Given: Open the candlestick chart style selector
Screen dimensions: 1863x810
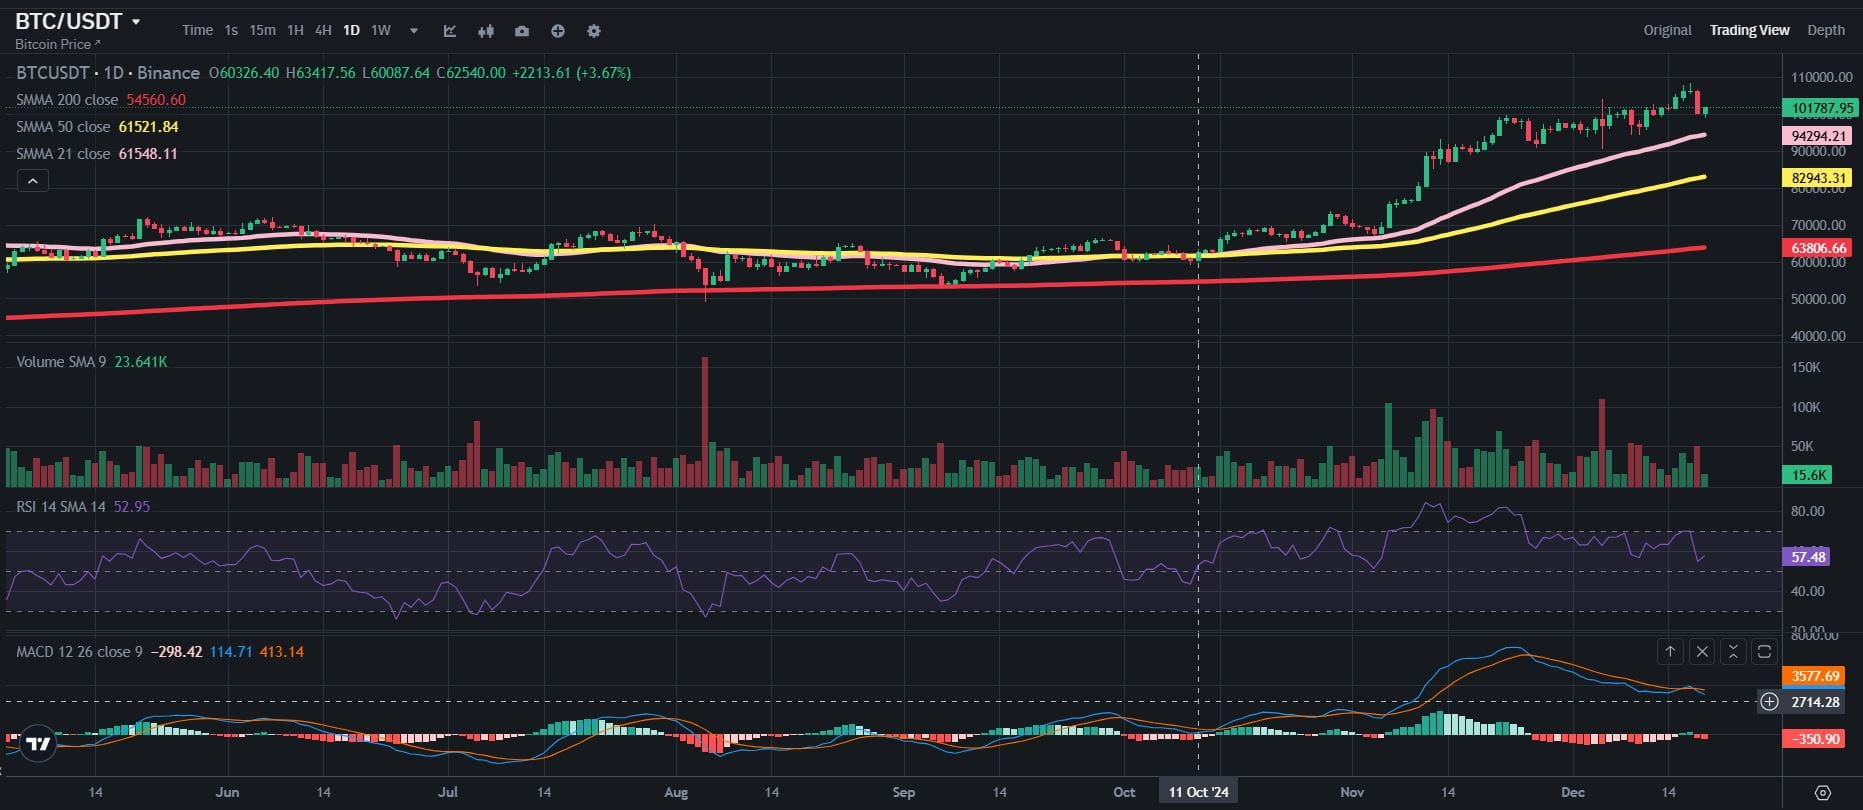Looking at the screenshot, I should [486, 31].
